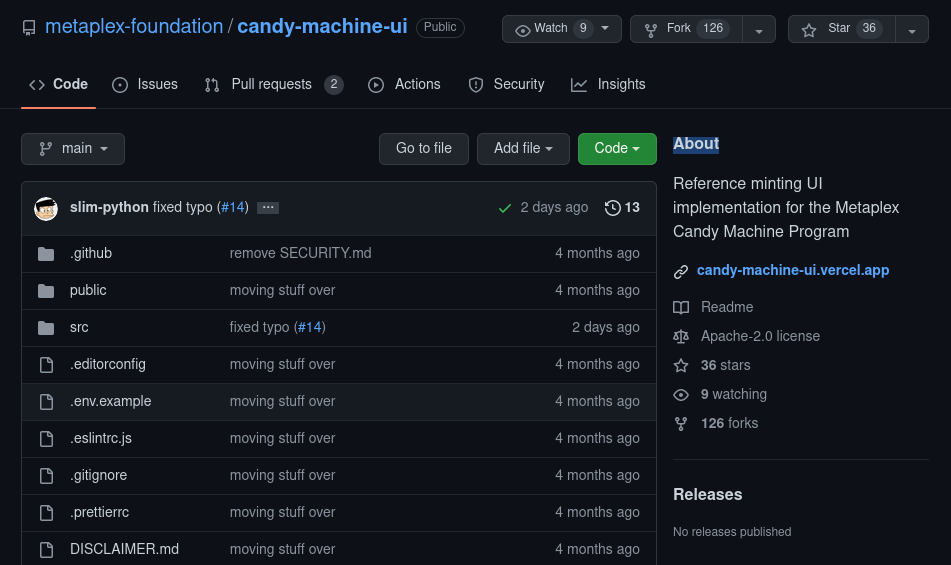Click the slim-python user avatar
The width and height of the screenshot is (951, 565).
click(x=46, y=208)
